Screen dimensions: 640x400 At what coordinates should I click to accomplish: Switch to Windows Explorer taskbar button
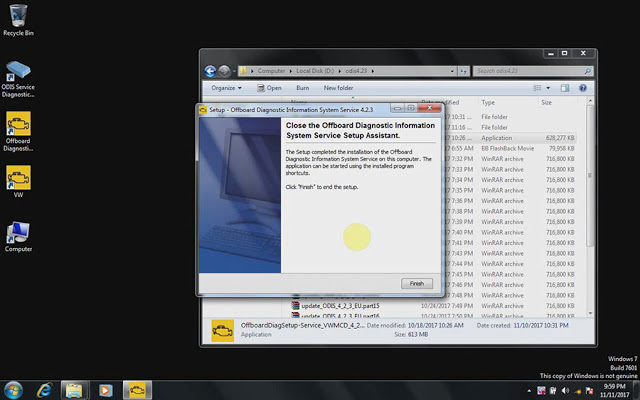tap(74, 390)
